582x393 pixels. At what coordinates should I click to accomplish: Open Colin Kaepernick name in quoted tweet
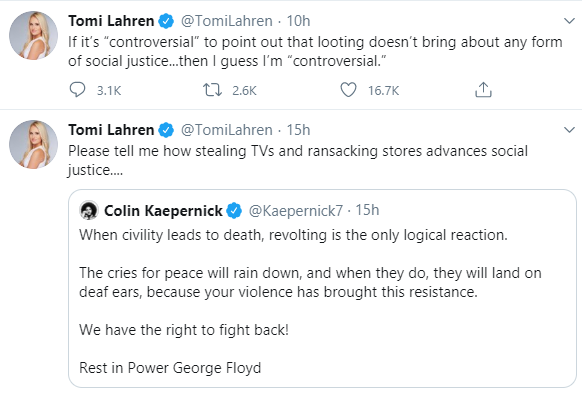[x=163, y=211]
